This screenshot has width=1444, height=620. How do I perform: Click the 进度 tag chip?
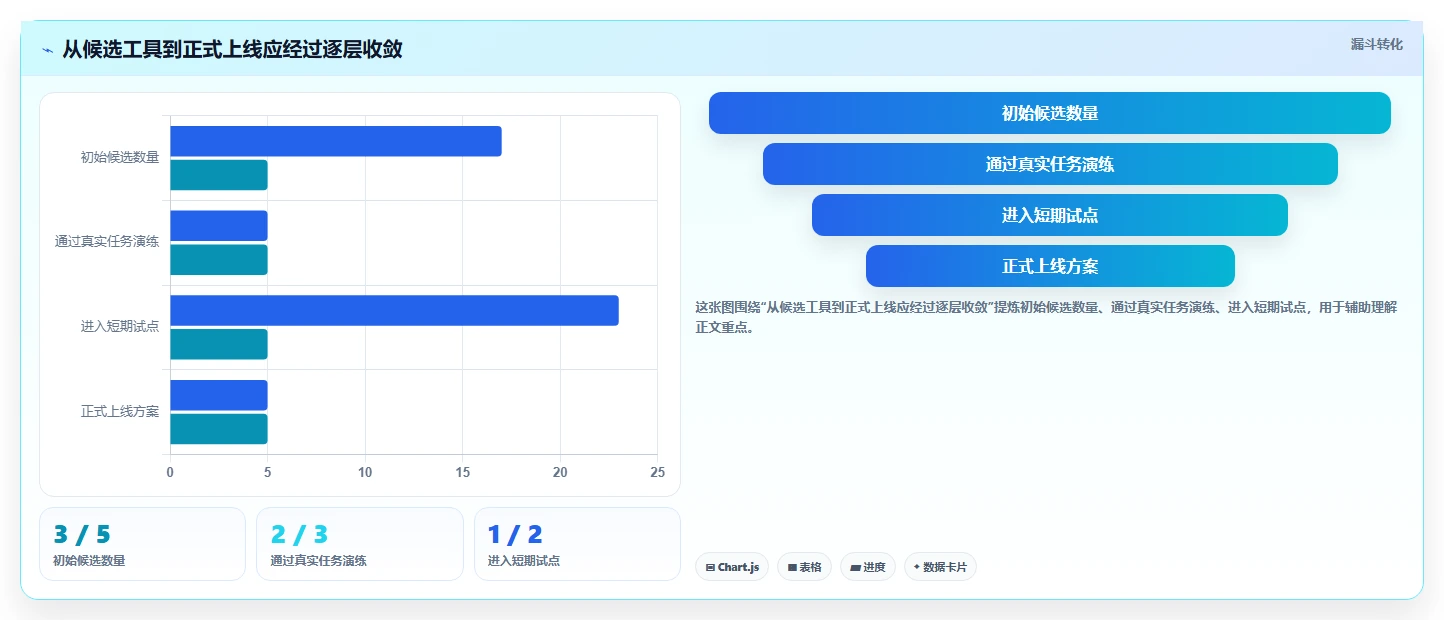(x=868, y=567)
